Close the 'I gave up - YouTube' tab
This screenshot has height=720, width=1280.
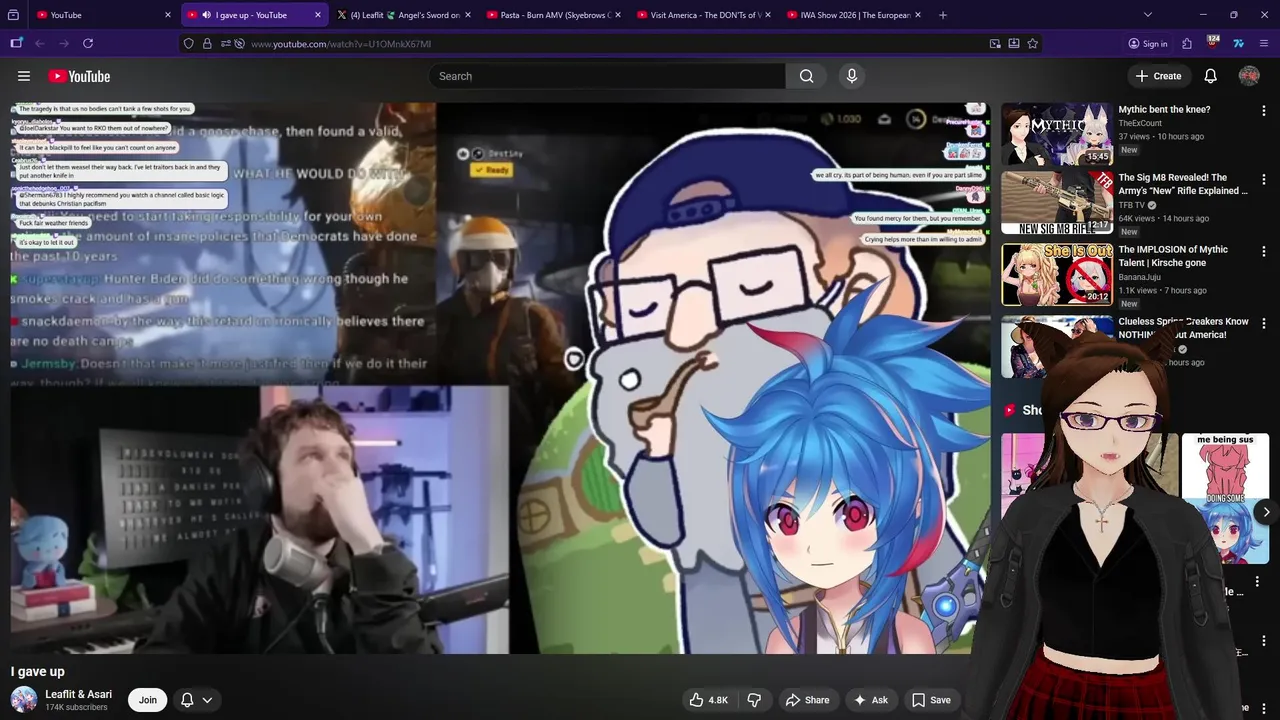coord(318,15)
